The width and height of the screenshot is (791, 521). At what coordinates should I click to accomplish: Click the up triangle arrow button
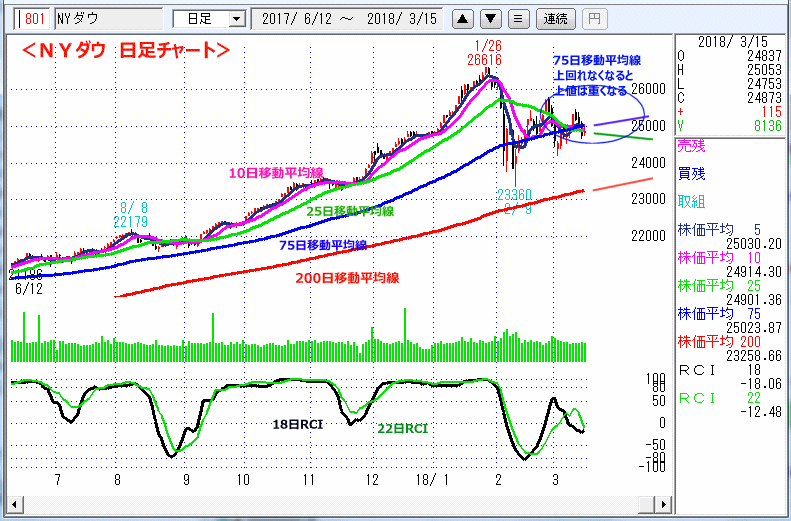(x=462, y=19)
